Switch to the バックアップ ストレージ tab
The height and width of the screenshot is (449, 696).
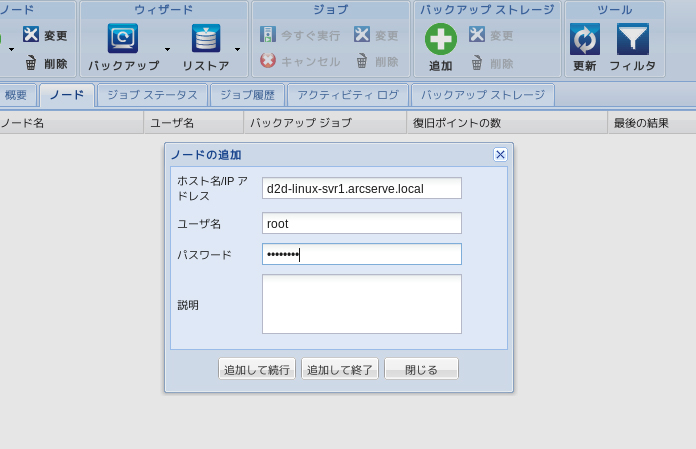[x=483, y=95]
